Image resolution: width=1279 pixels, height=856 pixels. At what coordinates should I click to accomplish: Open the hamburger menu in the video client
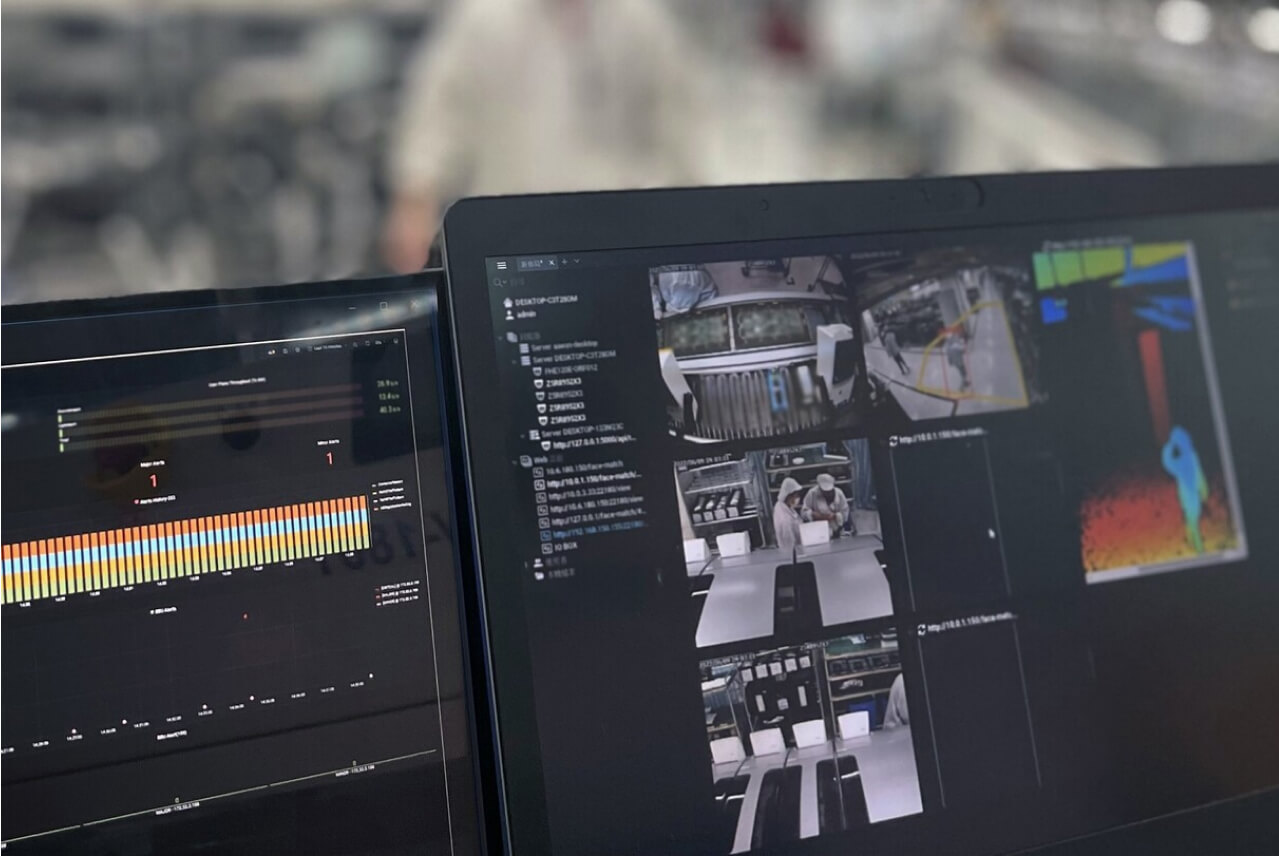point(501,265)
